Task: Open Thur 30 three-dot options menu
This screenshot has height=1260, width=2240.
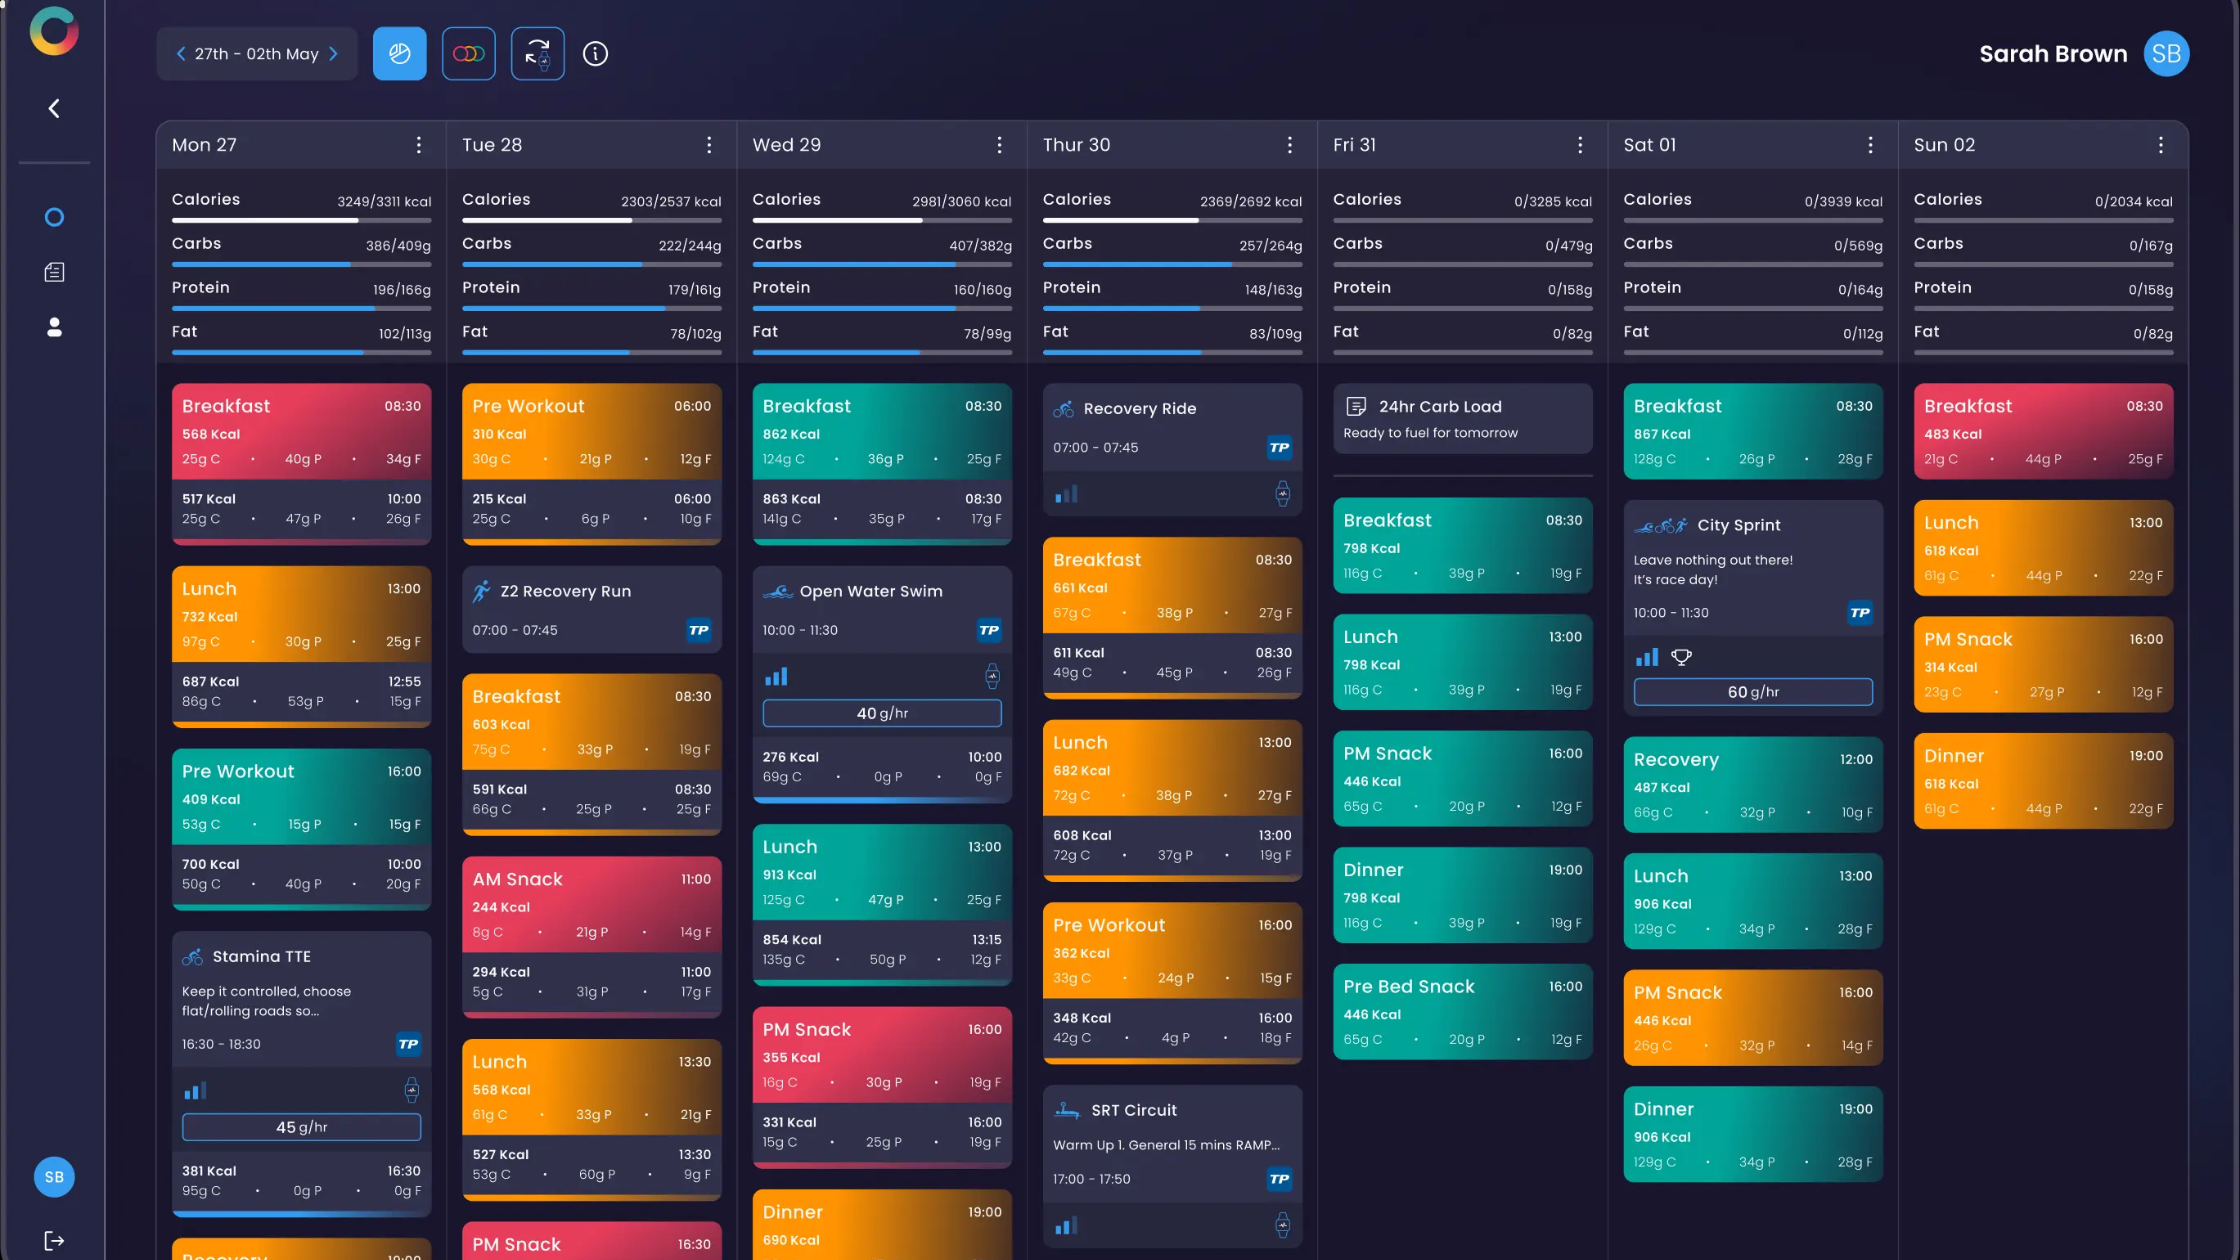Action: 1290,145
